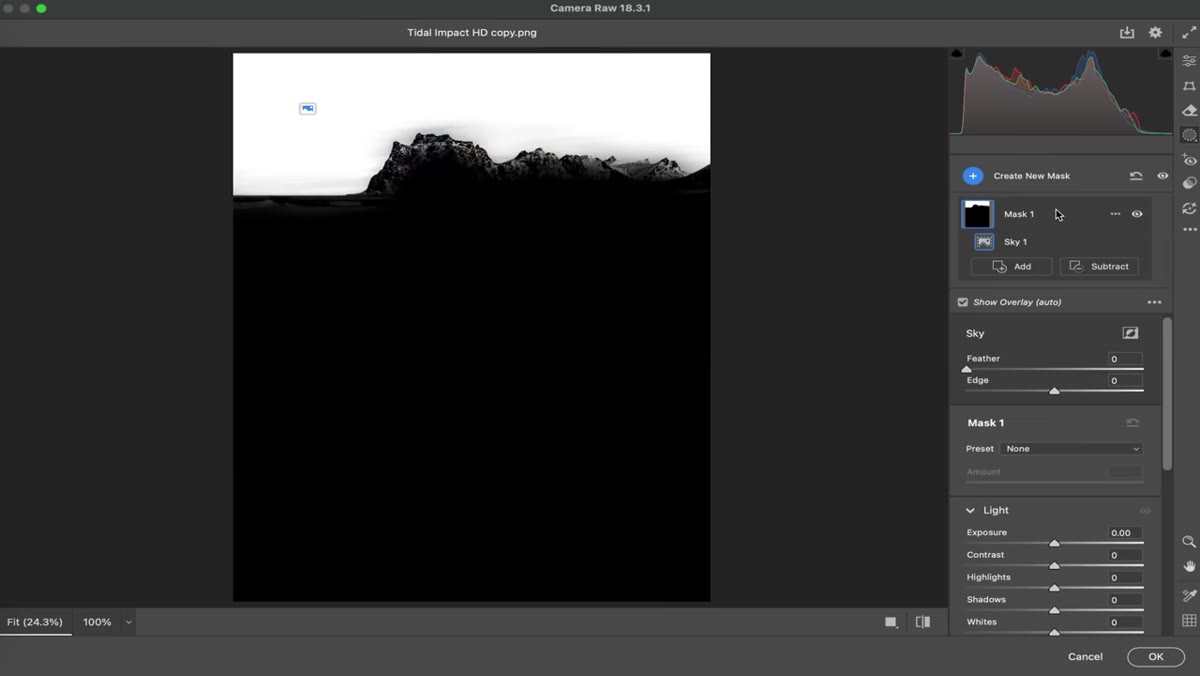The width and height of the screenshot is (1200, 676).
Task: Click the save image download icon
Action: click(x=1127, y=32)
